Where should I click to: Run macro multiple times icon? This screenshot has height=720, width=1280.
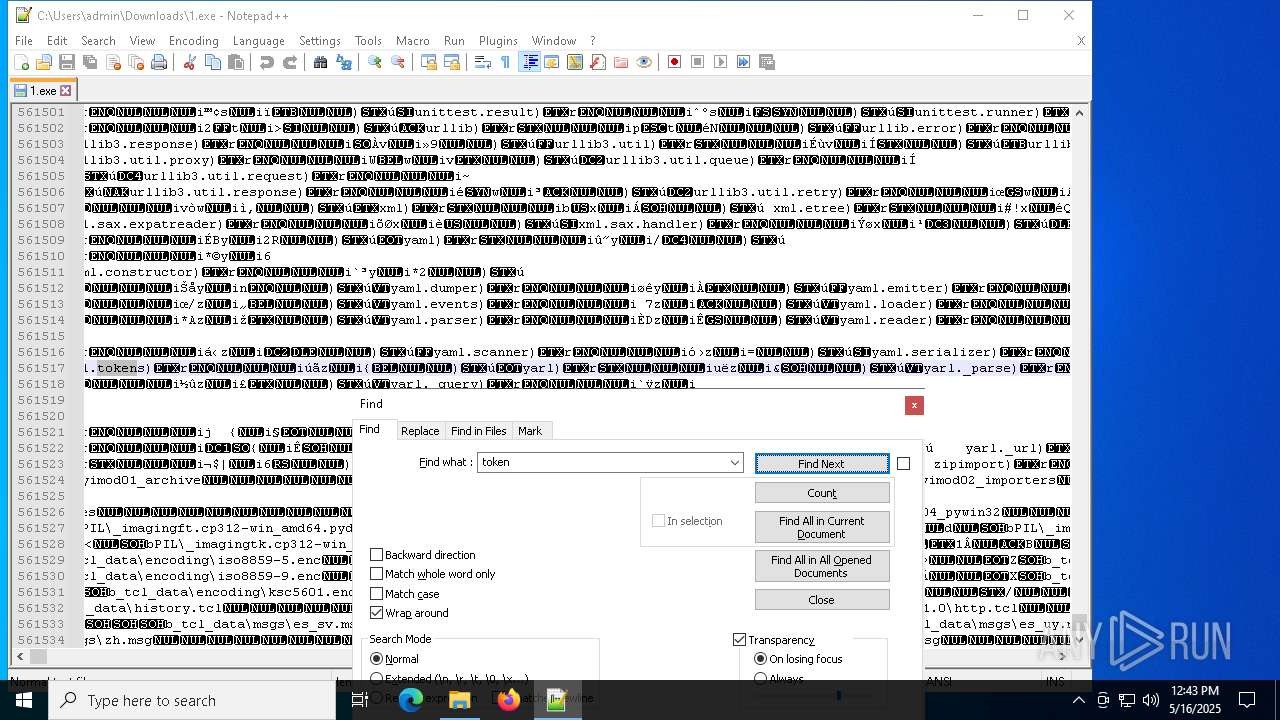[744, 62]
